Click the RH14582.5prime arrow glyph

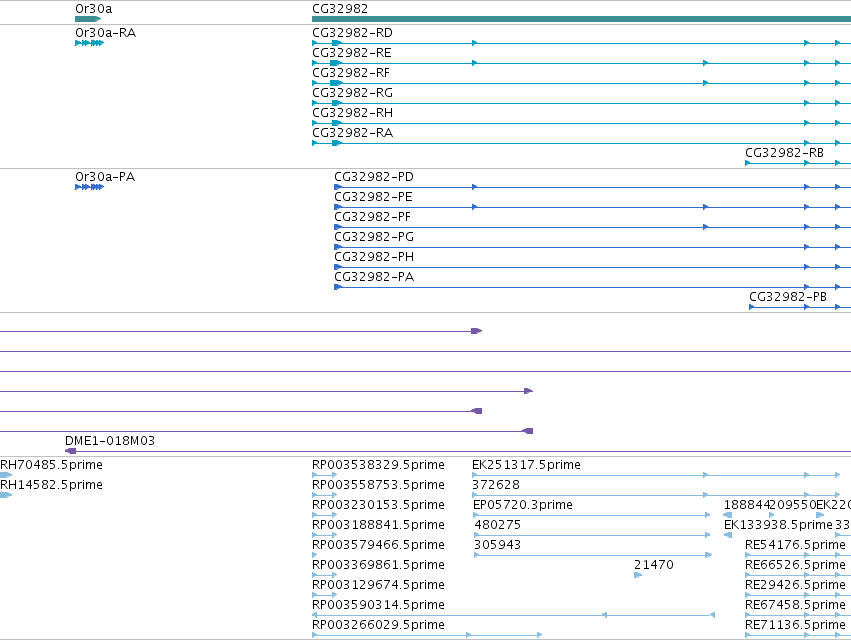click(x=5, y=495)
